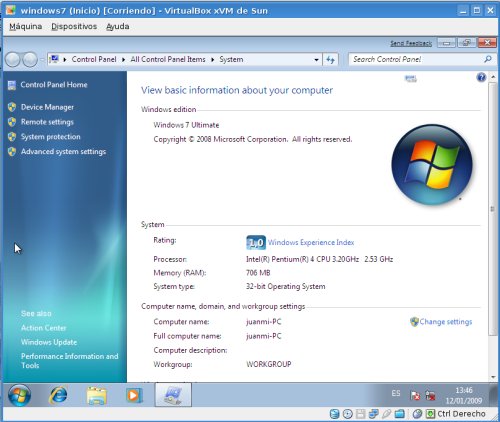Refresh the address bar view

(x=330, y=60)
